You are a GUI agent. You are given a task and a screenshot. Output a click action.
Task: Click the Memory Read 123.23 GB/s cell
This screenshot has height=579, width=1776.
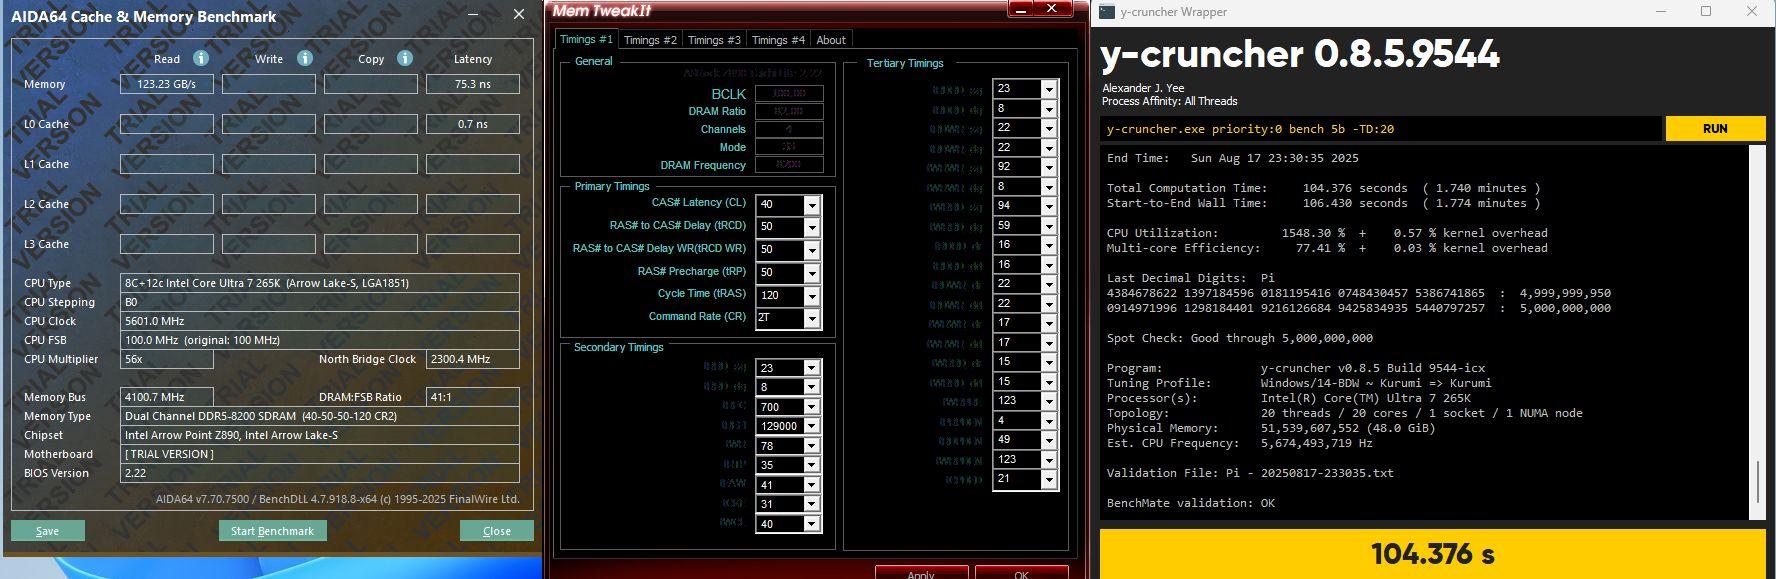coord(167,85)
